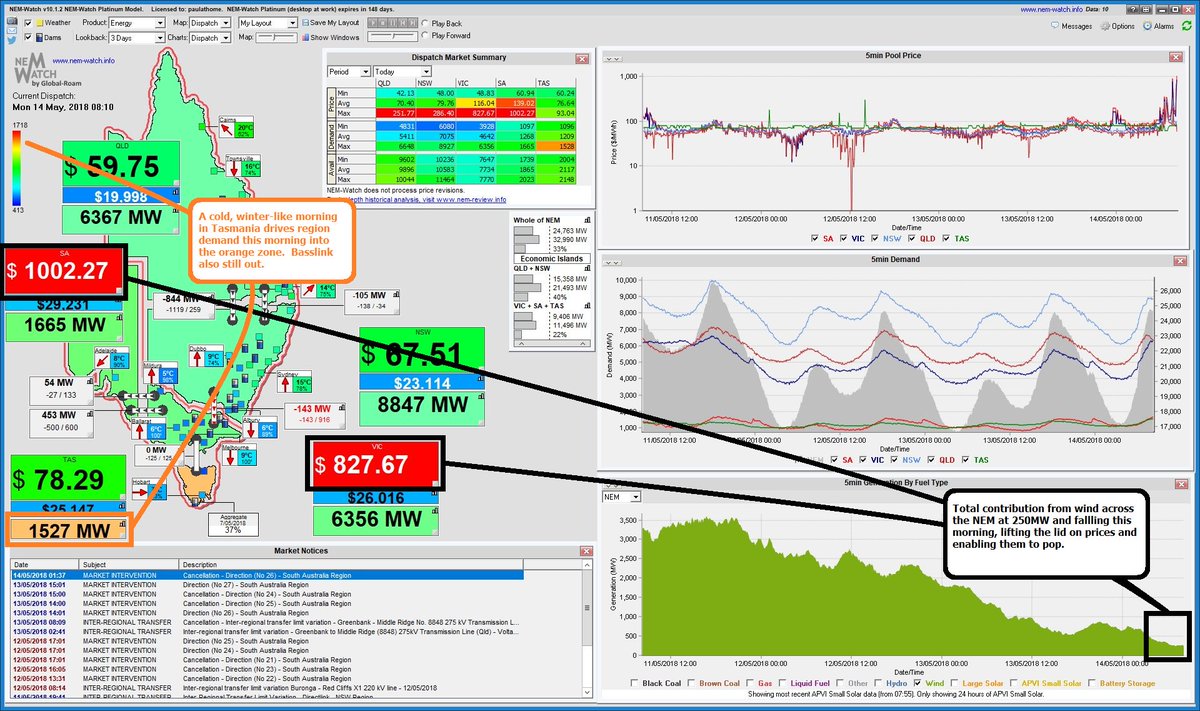Open Messages in the top toolbar
Image resolution: width=1200 pixels, height=711 pixels.
pos(1070,25)
